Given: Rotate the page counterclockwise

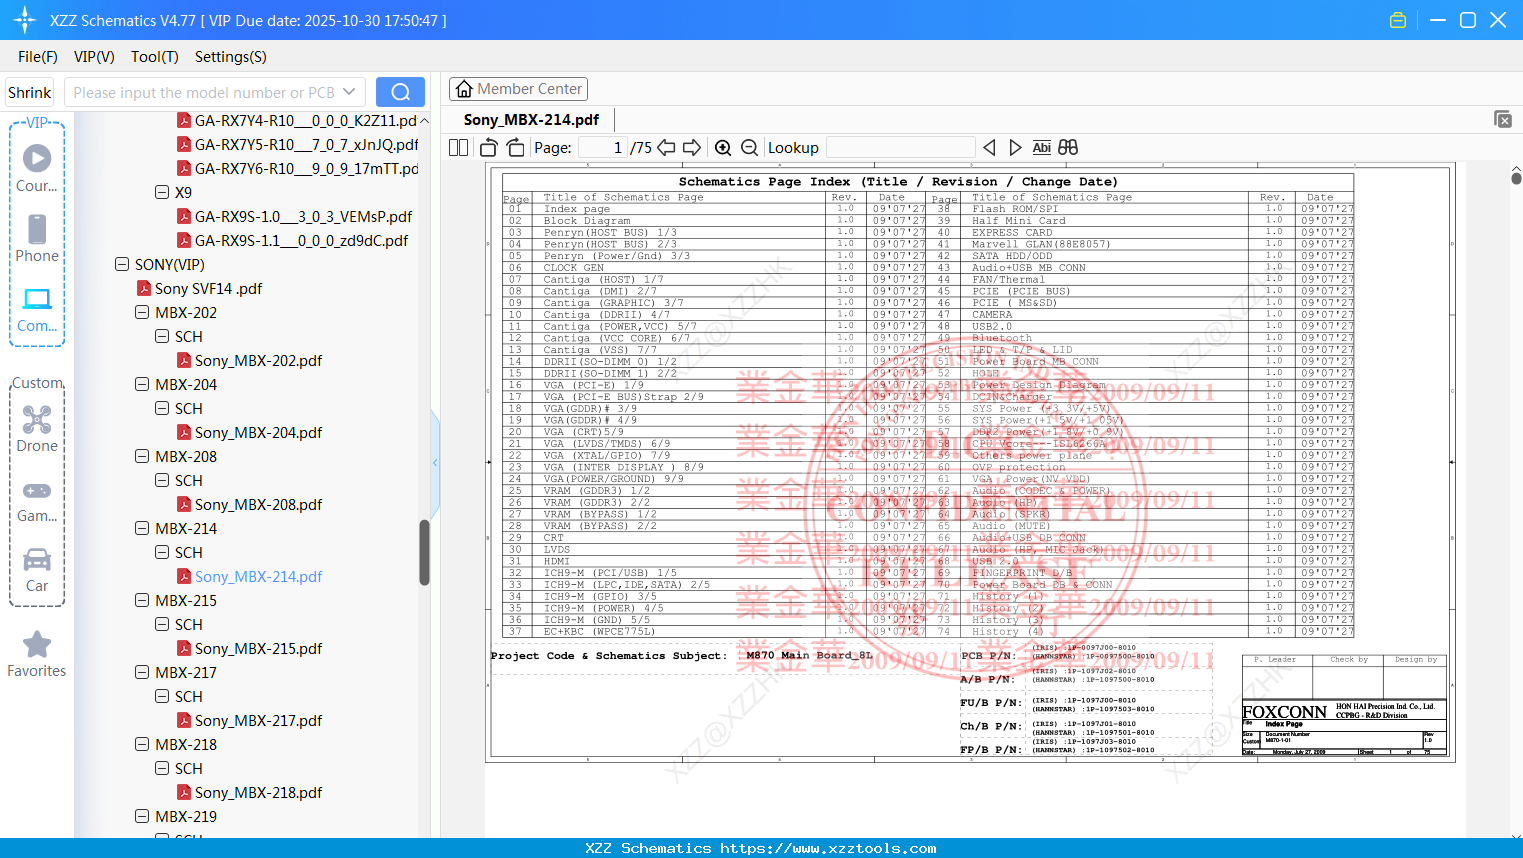Looking at the screenshot, I should coord(489,148).
